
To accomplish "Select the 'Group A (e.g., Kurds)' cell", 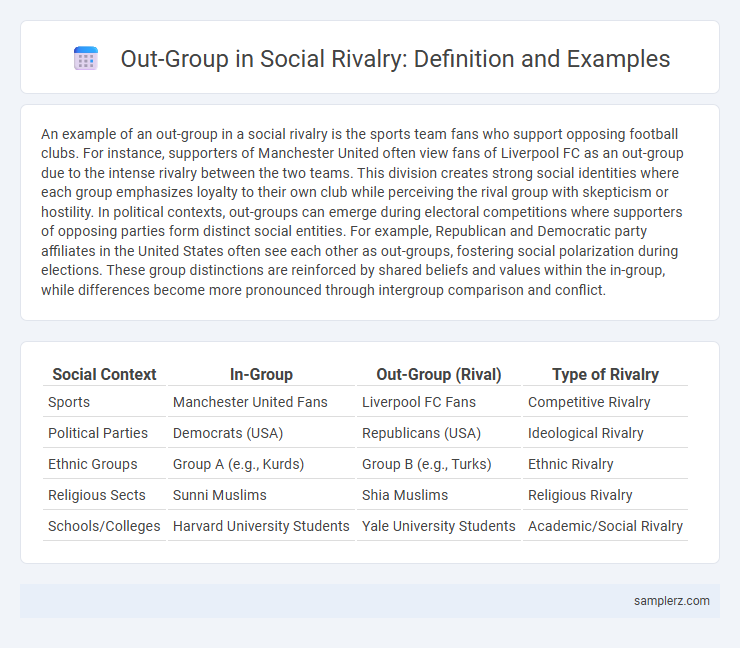I will pos(261,464).
